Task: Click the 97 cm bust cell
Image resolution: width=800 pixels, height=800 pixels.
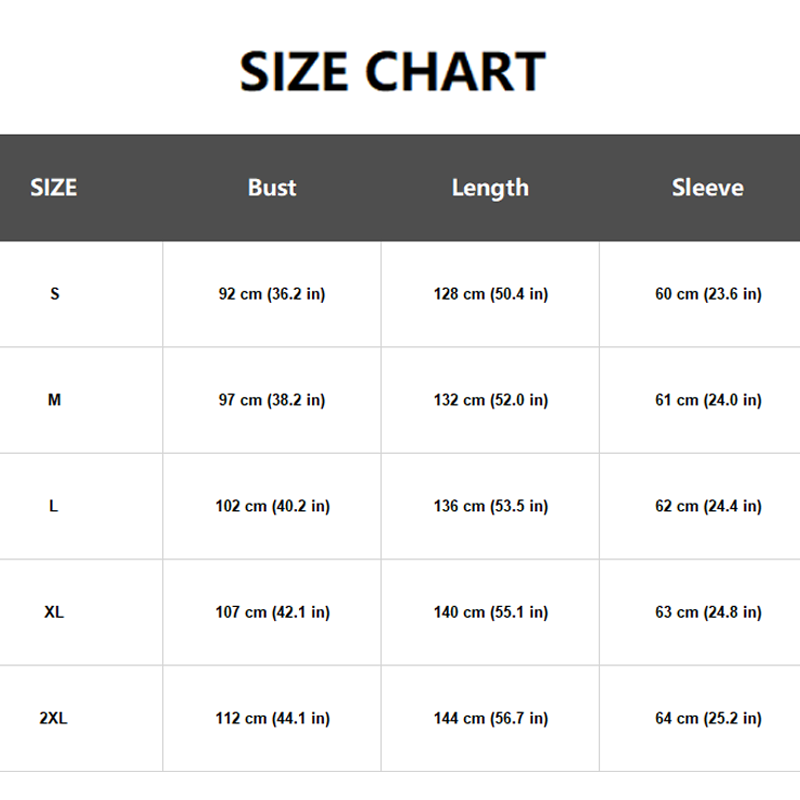Action: point(272,400)
